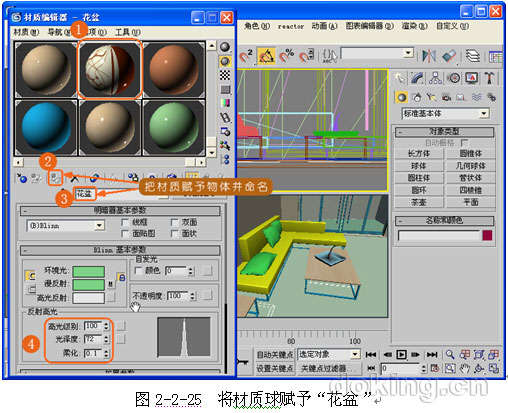Open the Modify panel tab icon
This screenshot has height=413, width=508.
click(417, 78)
